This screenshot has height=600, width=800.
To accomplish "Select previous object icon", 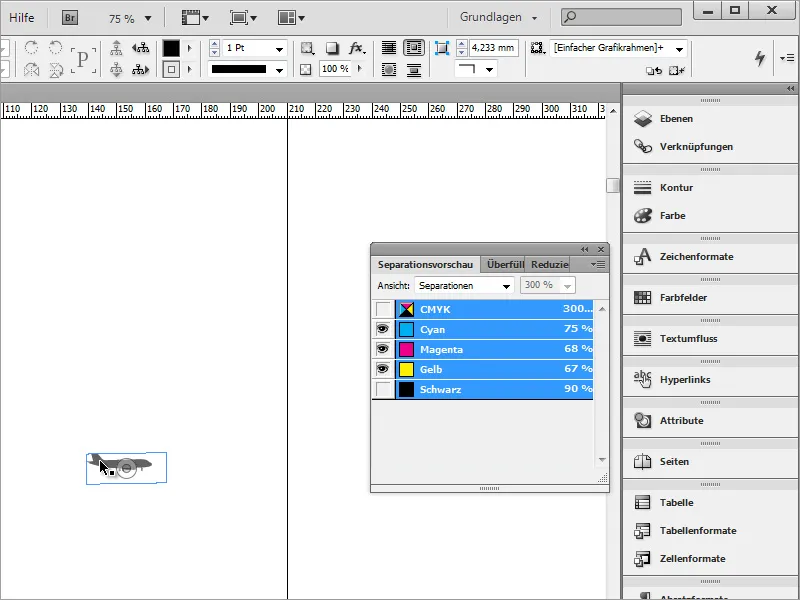I will (140, 48).
